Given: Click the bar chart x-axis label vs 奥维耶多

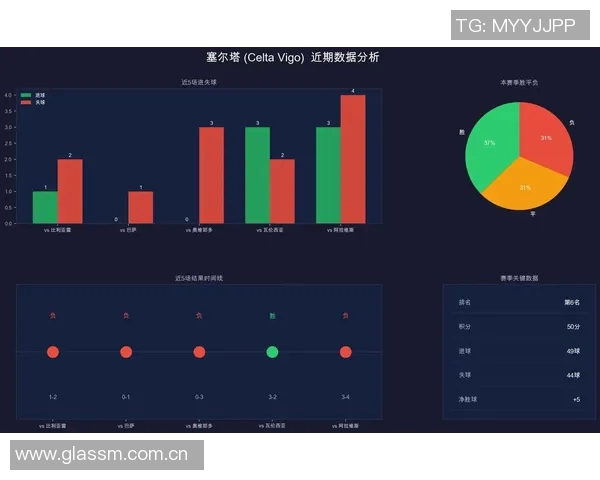Looking at the screenshot, I should click(199, 230).
